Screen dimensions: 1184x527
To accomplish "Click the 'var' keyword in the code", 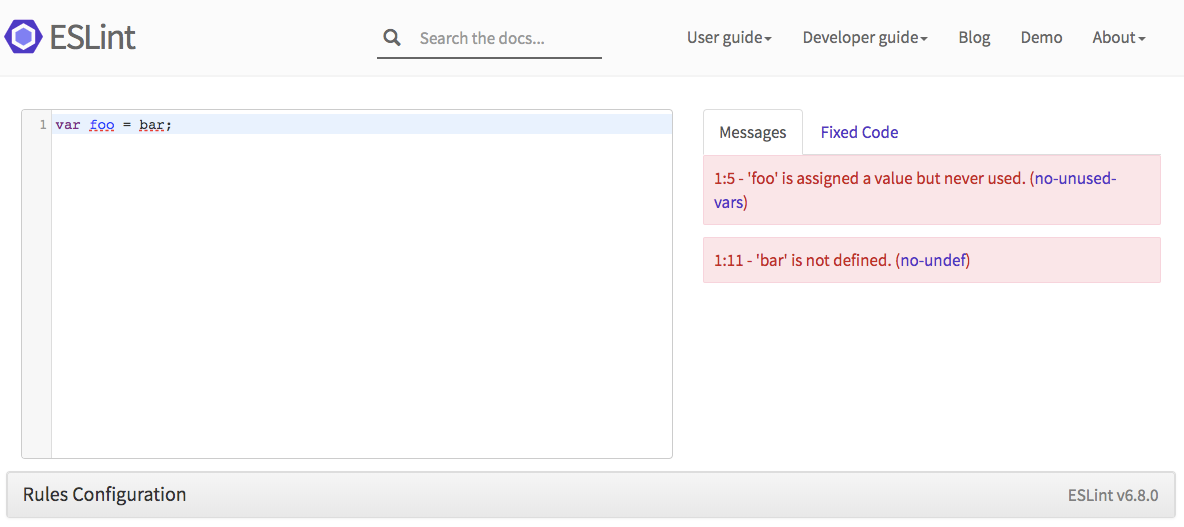I will click(67, 125).
